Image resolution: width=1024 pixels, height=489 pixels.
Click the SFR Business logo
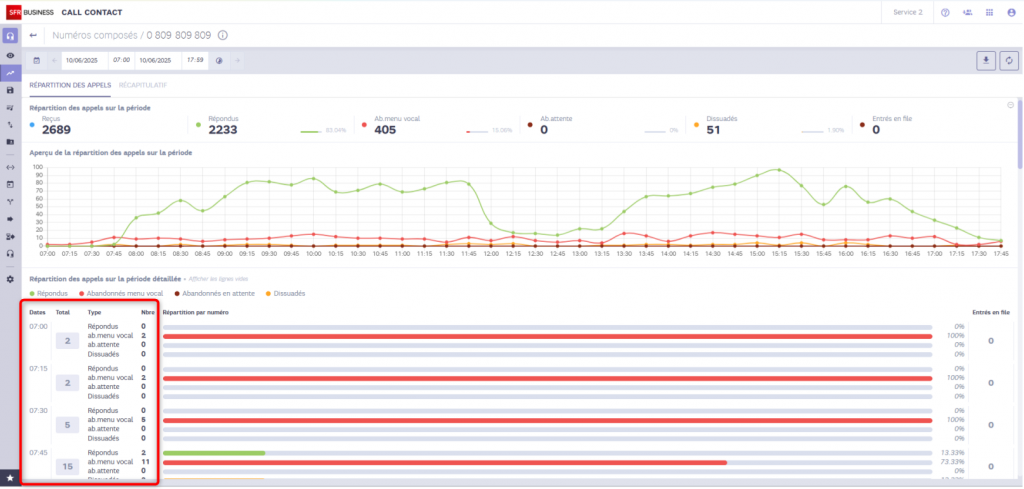(30, 12)
